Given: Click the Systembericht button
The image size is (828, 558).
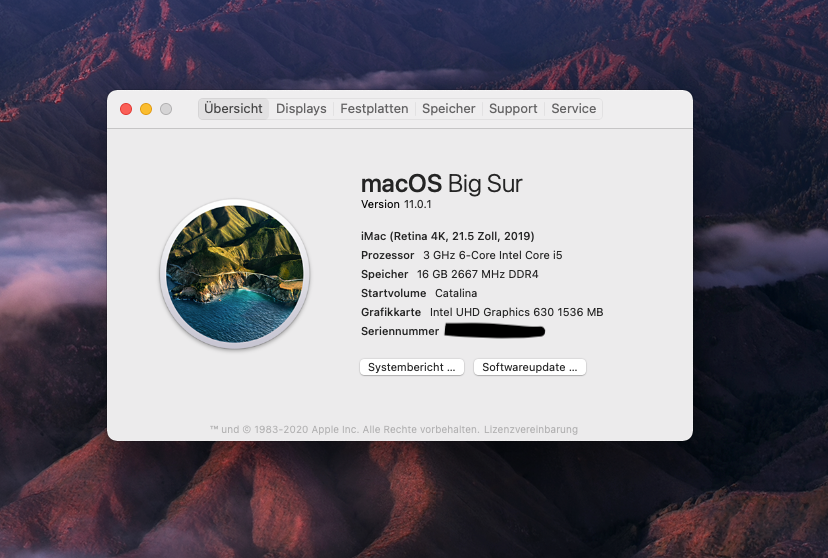Looking at the screenshot, I should point(411,367).
